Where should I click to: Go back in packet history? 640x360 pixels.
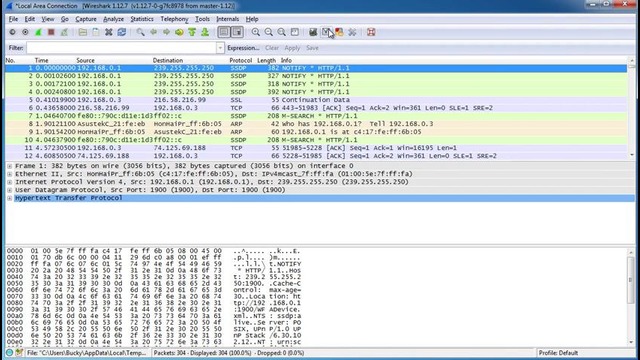click(153, 32)
